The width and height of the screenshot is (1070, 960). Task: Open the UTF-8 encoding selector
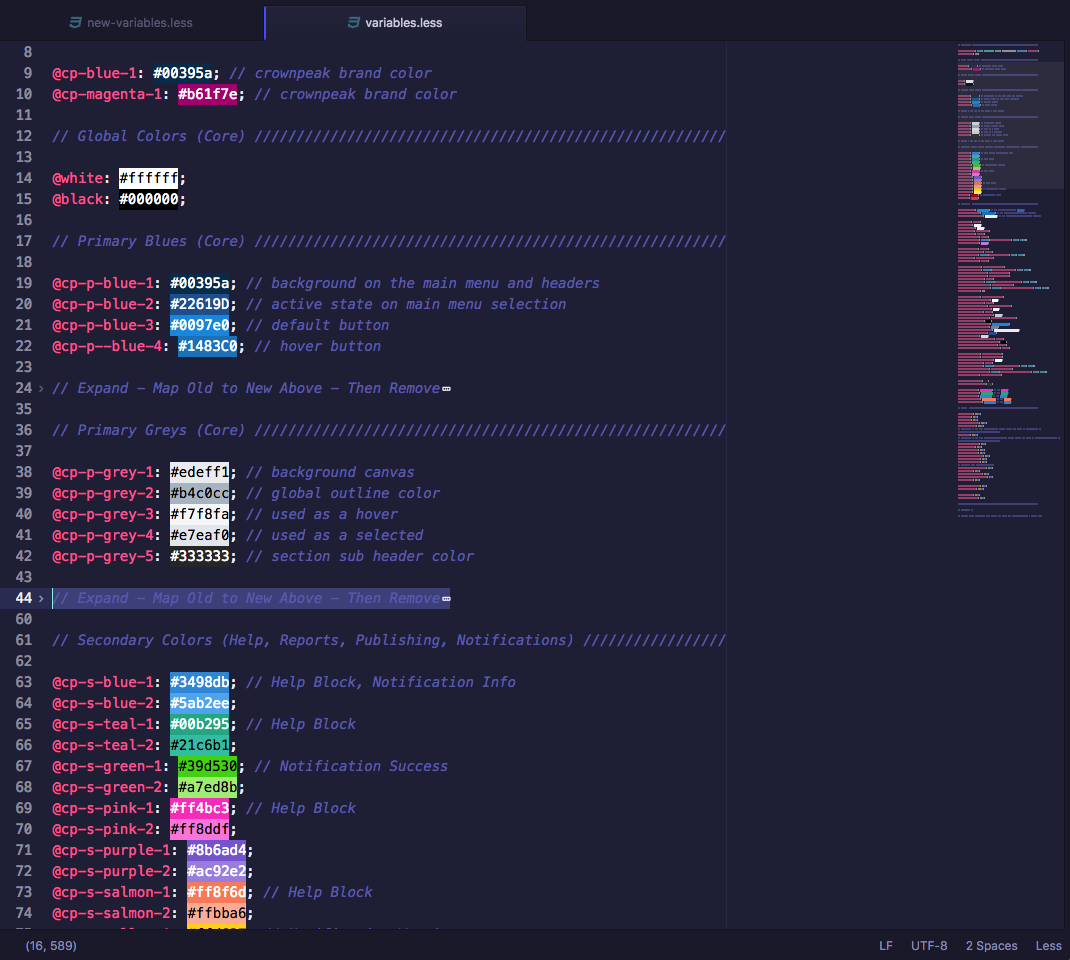click(x=929, y=946)
